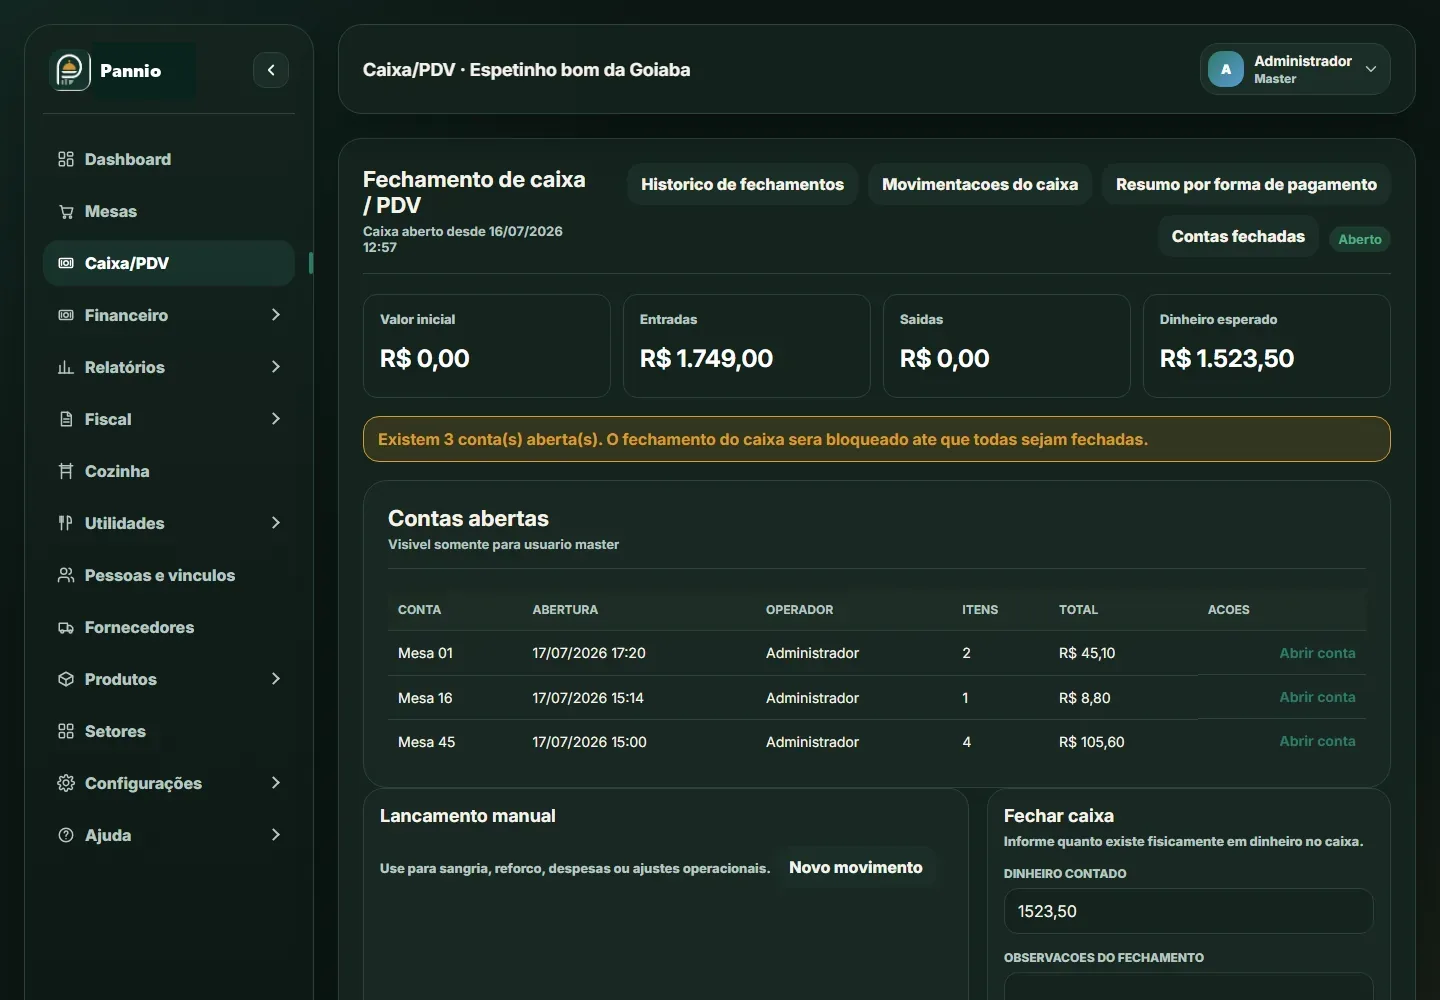Expand the Produtos submenu chevron
The width and height of the screenshot is (1440, 1000).
276,679
